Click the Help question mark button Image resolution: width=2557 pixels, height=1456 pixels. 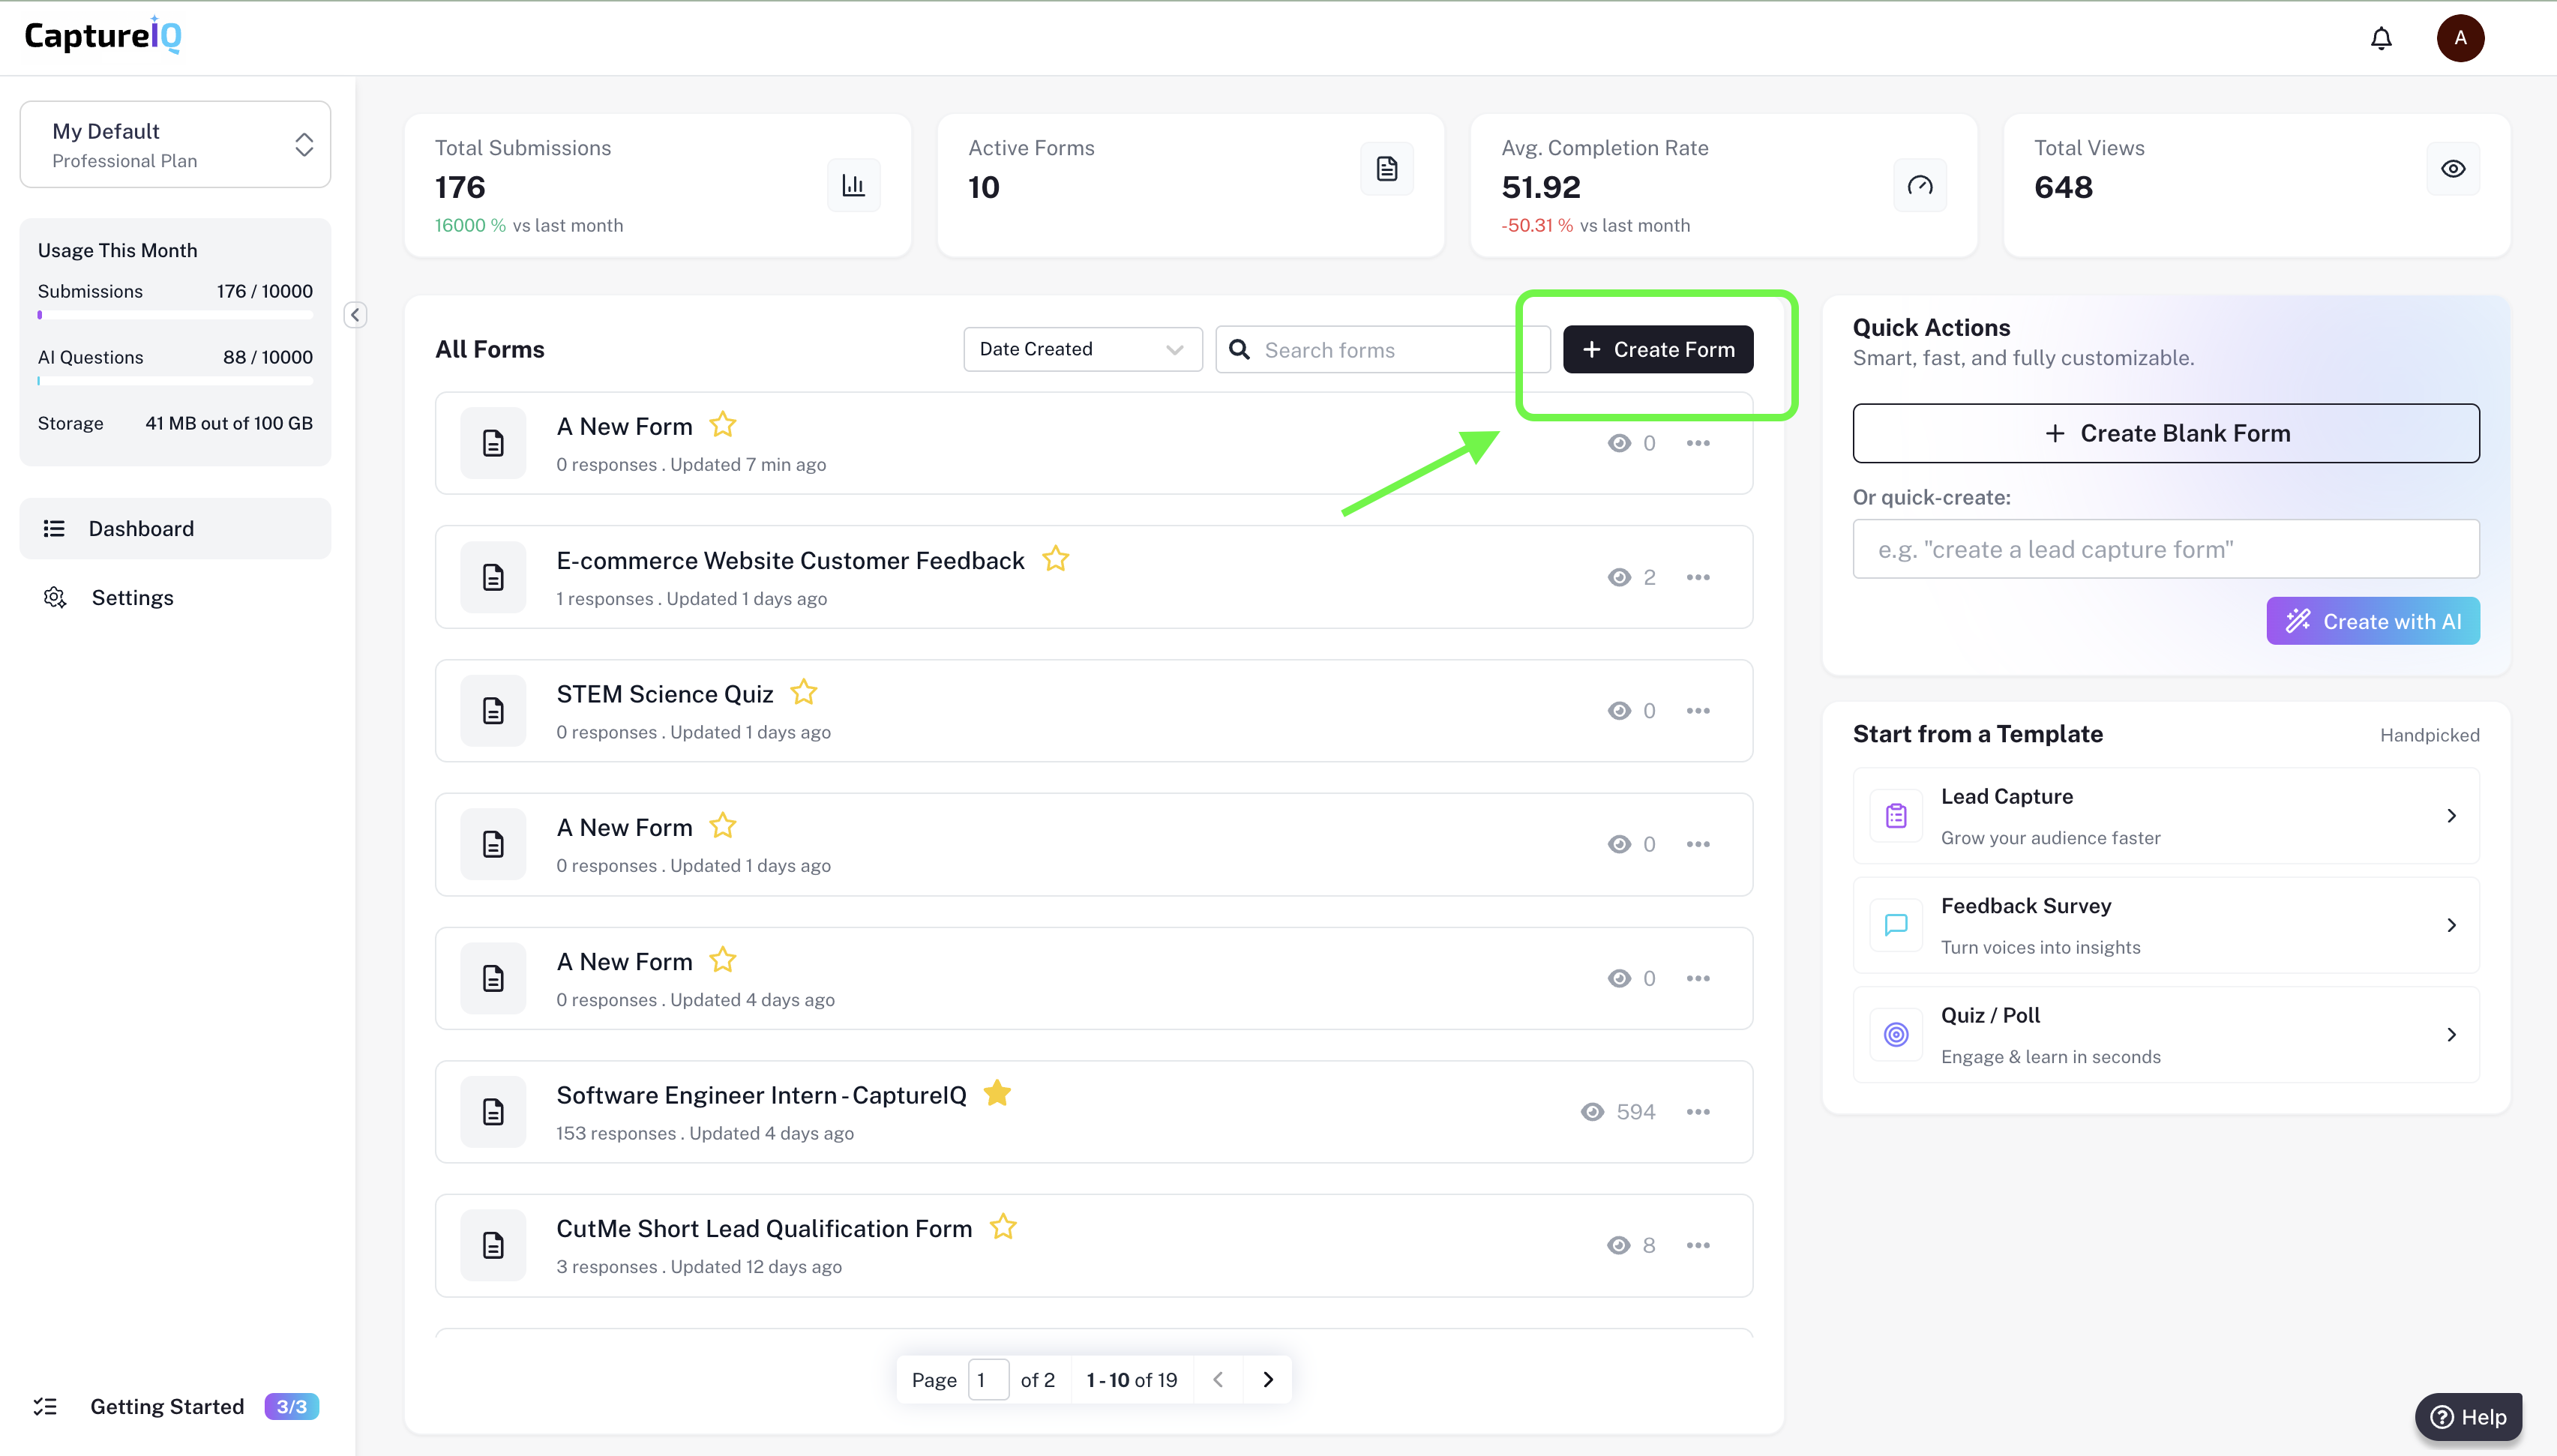coord(2468,1416)
